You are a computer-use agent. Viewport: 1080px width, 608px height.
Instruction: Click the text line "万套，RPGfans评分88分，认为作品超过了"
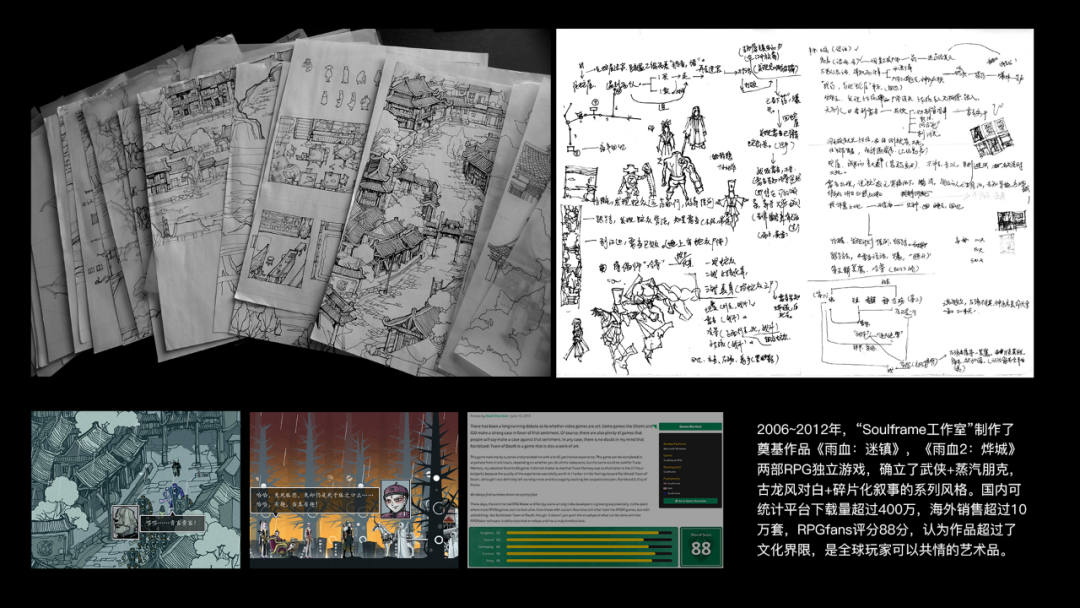[887, 530]
